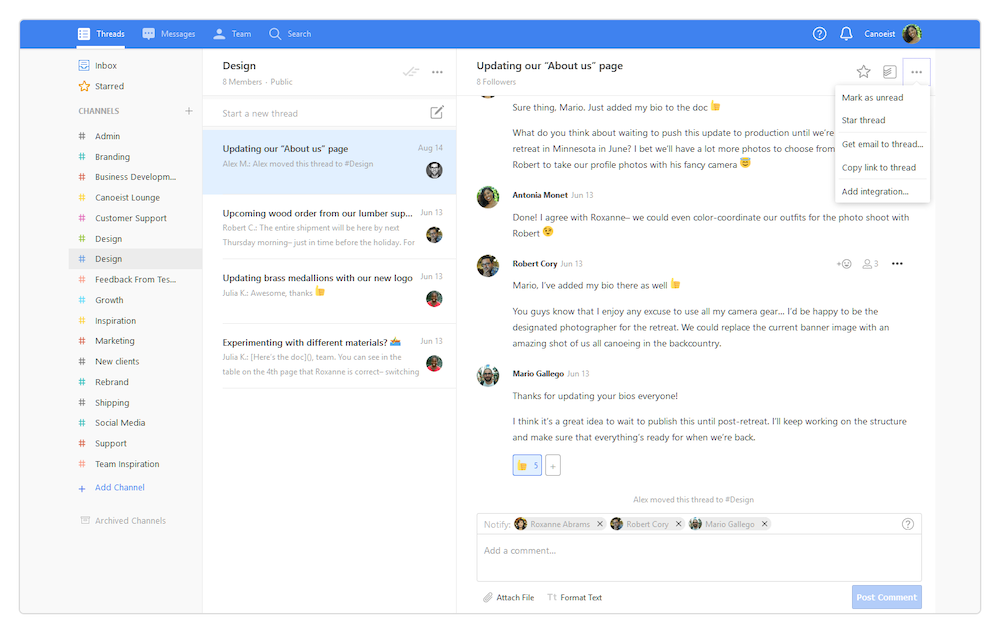Open the Inbox

98,66
